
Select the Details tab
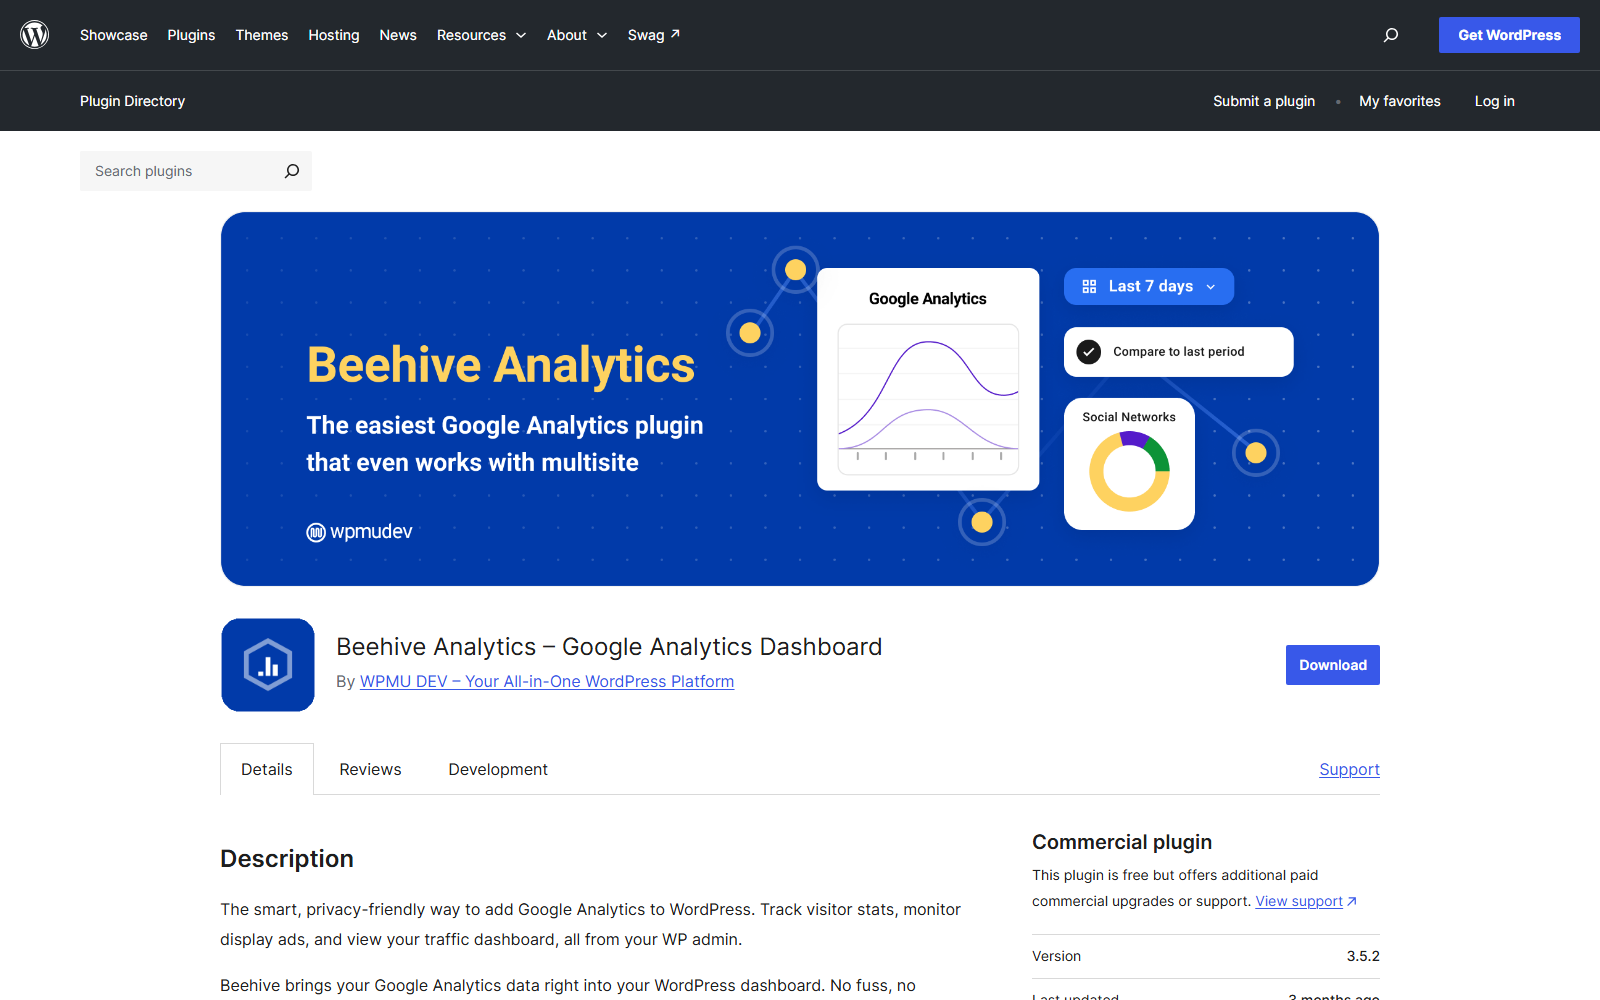tap(267, 769)
